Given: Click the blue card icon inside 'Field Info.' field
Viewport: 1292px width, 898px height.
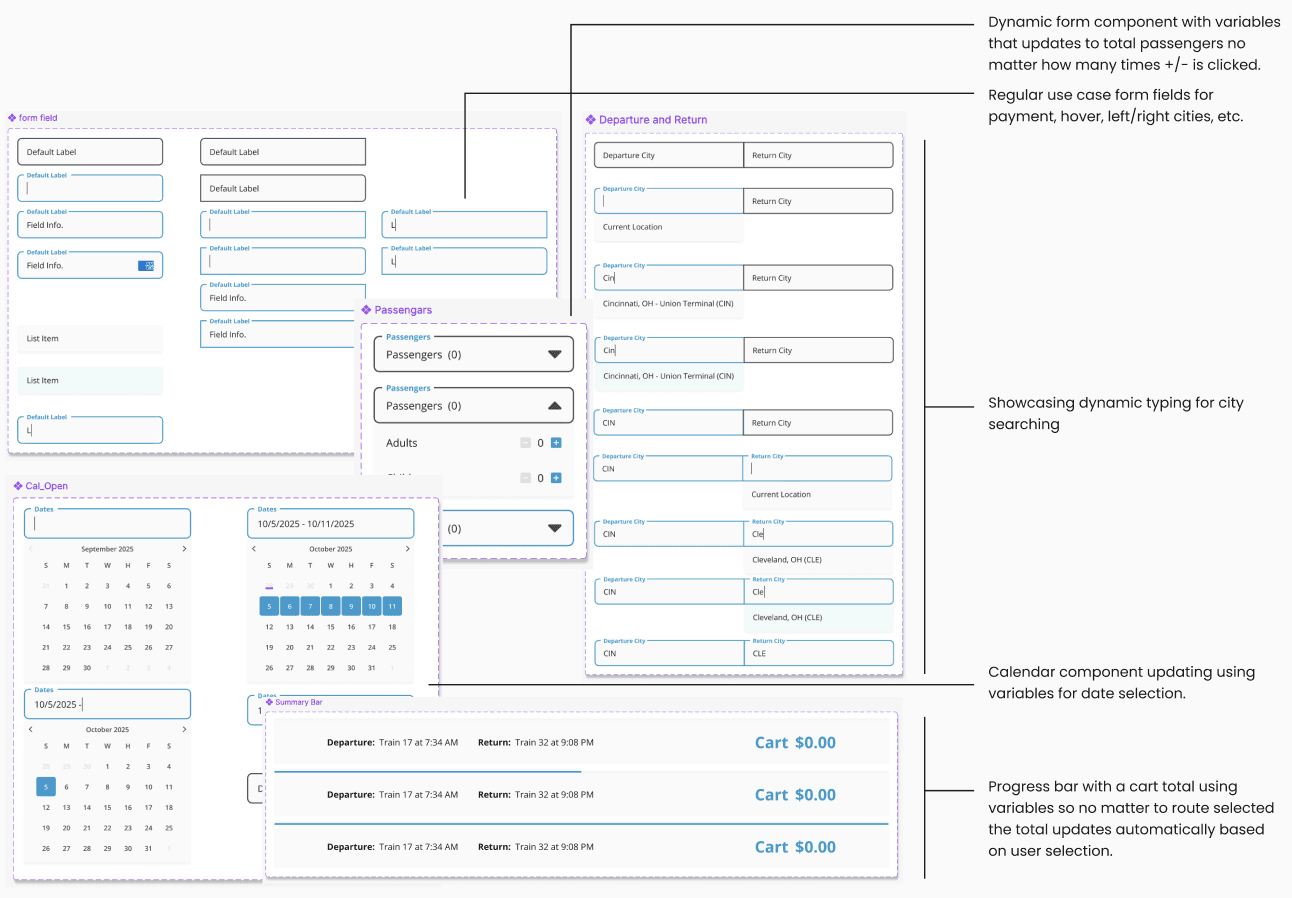Looking at the screenshot, I should coord(147,265).
